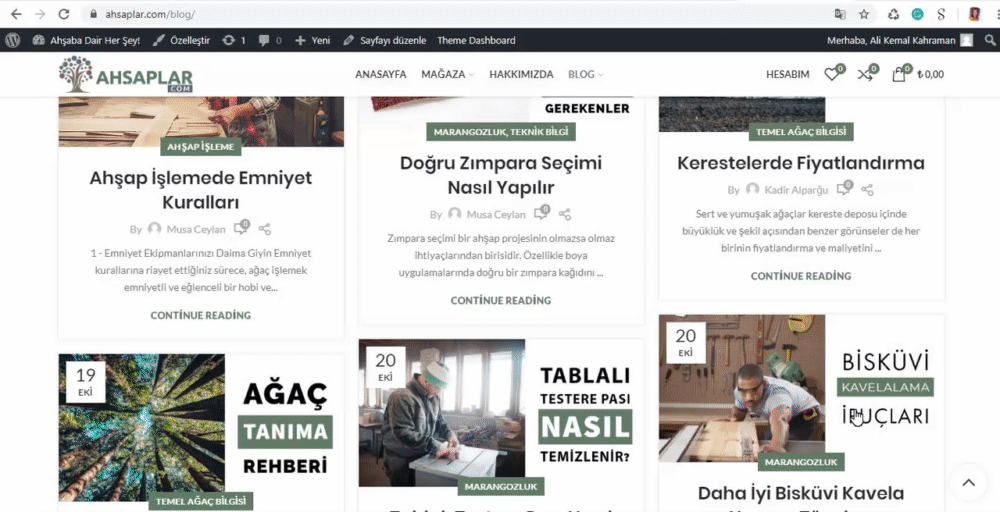1000x512 pixels.
Task: Go back with the browser back arrow
Action: (16, 13)
